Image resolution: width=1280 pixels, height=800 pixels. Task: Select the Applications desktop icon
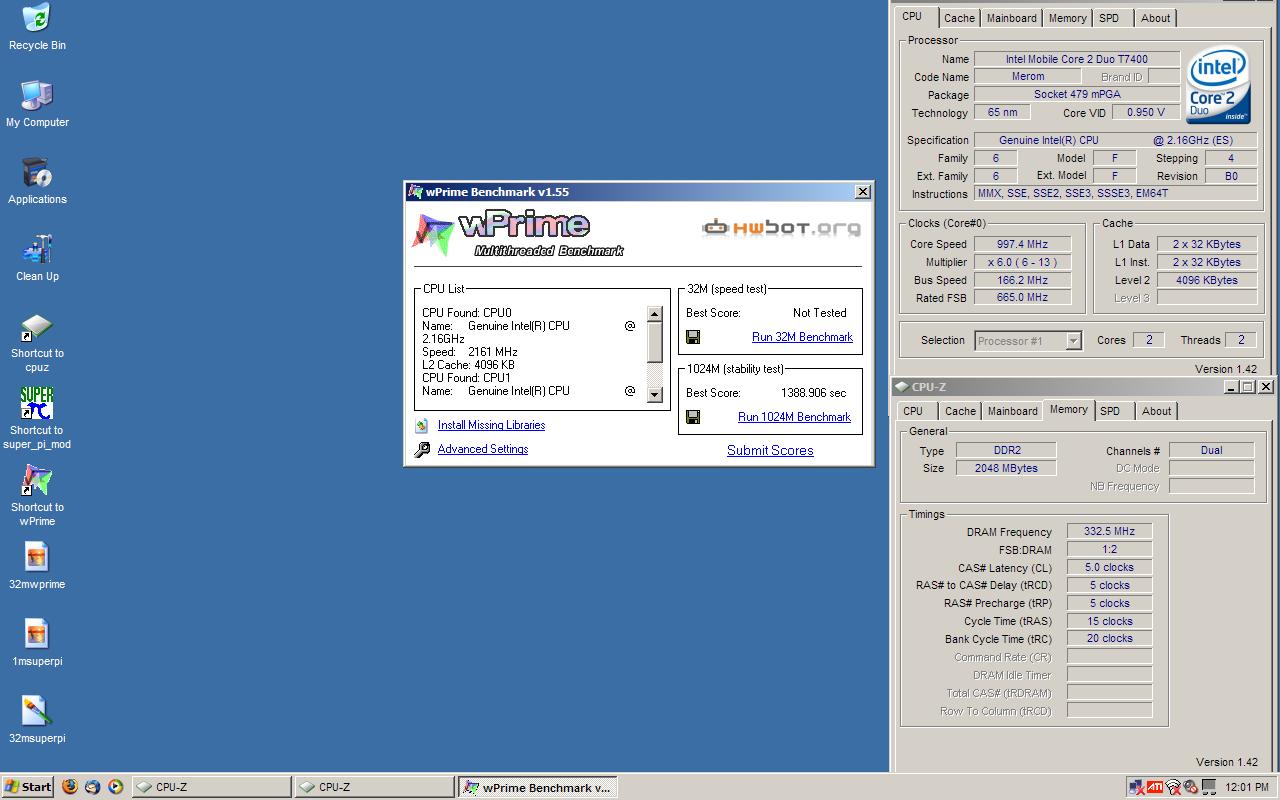(37, 172)
